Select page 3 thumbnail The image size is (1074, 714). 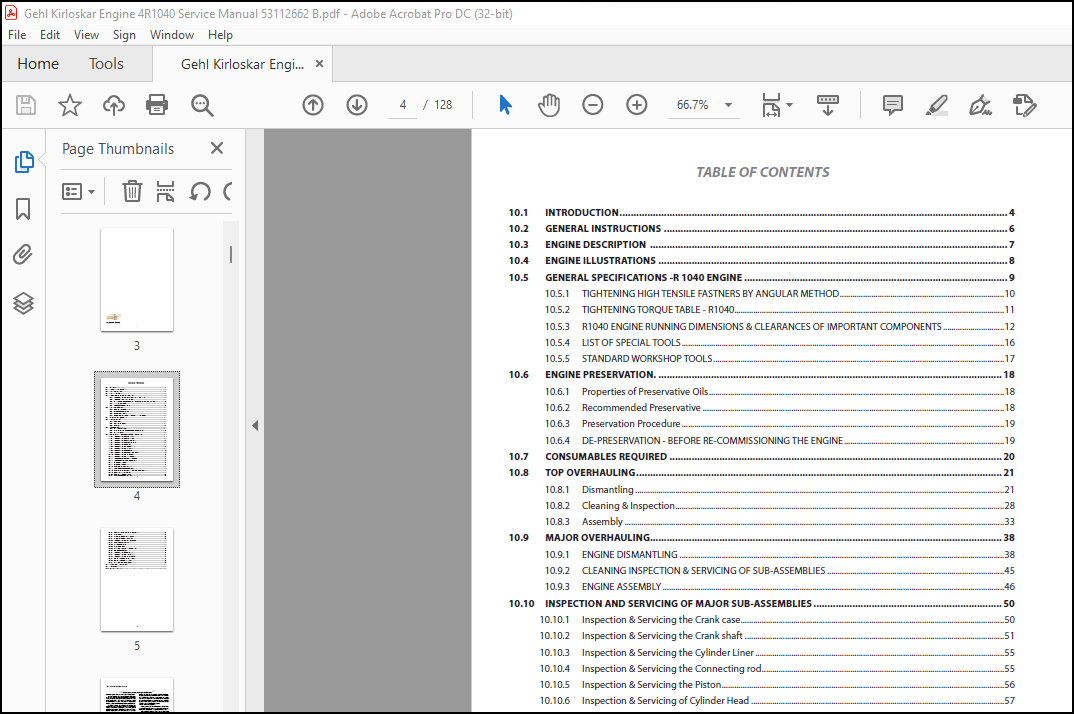[x=137, y=280]
